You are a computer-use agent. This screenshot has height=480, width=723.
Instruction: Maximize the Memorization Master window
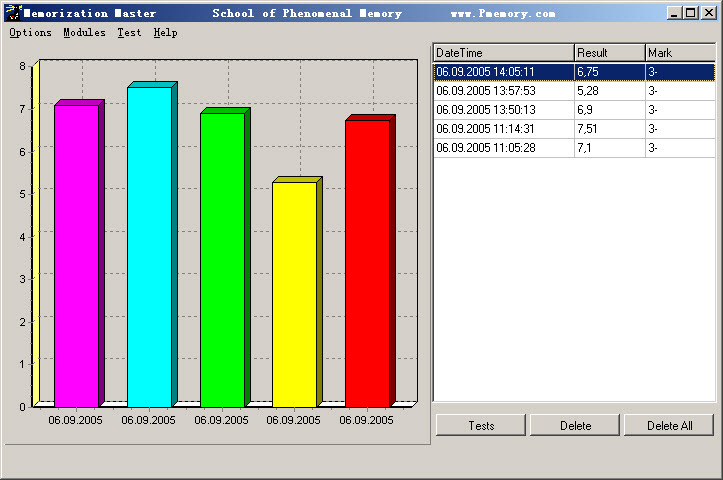[x=691, y=13]
